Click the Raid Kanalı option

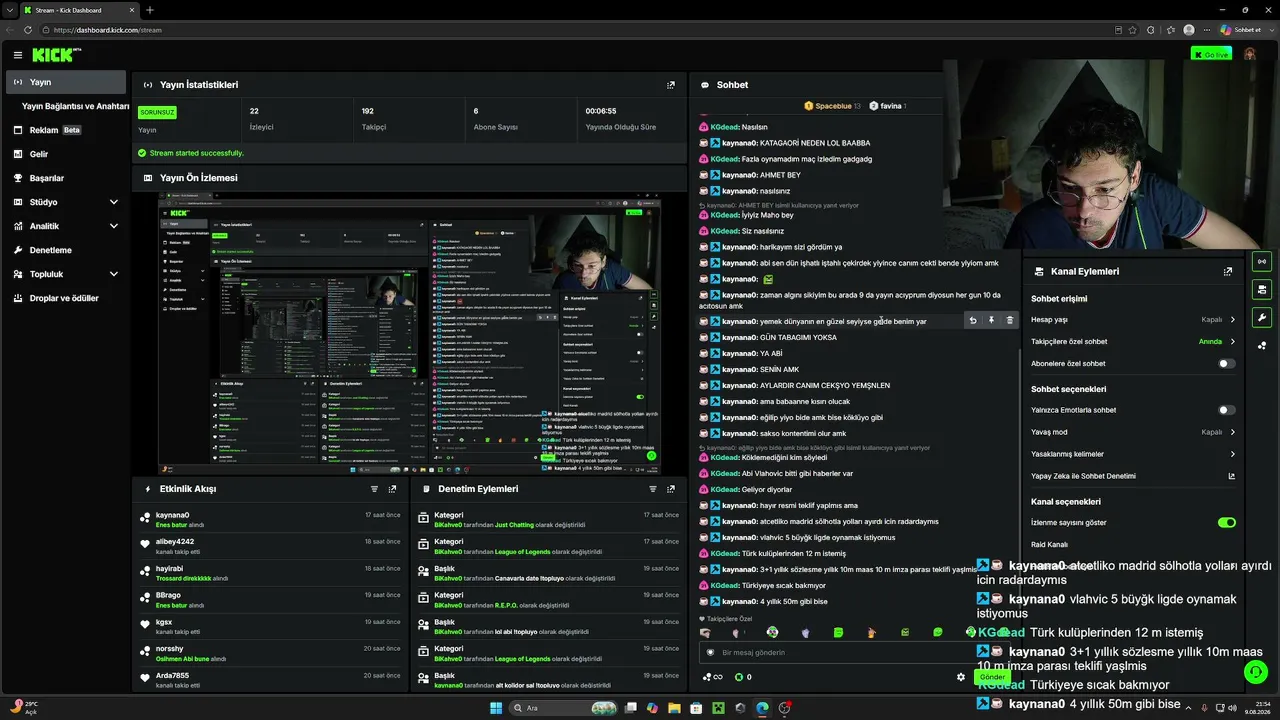pyautogui.click(x=1050, y=545)
